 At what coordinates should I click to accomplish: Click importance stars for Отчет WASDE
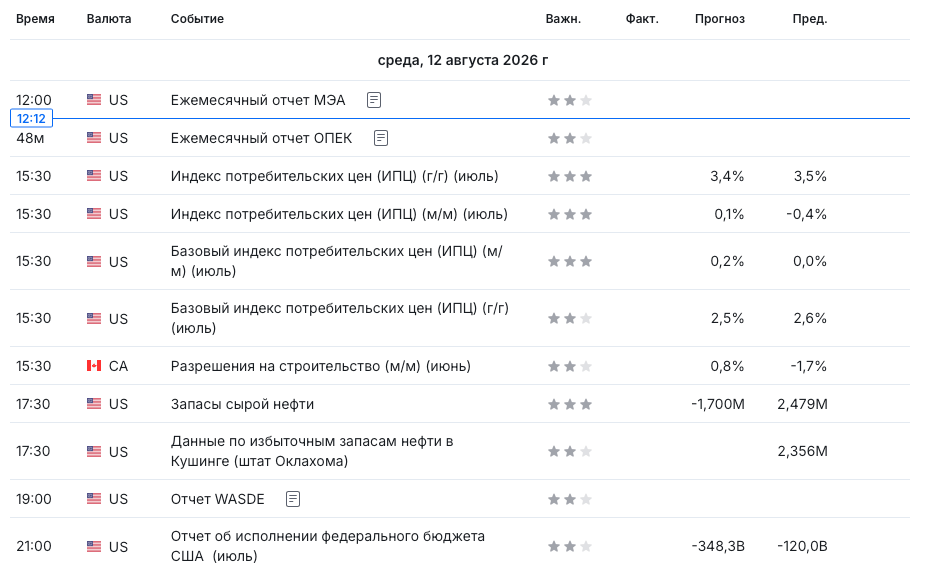coord(570,499)
